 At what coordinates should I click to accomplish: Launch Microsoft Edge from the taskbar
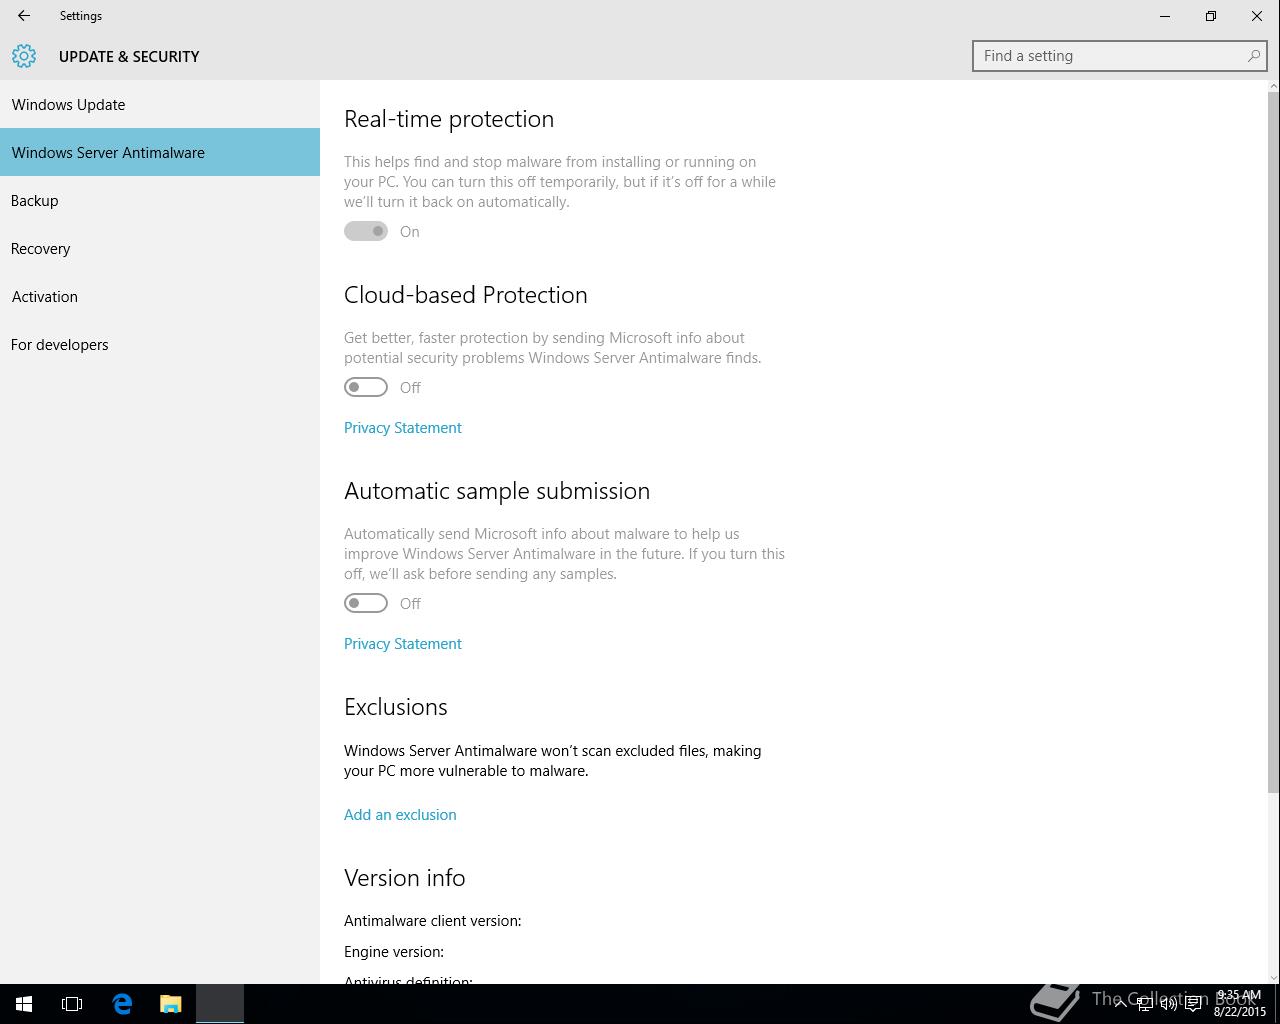[122, 1004]
